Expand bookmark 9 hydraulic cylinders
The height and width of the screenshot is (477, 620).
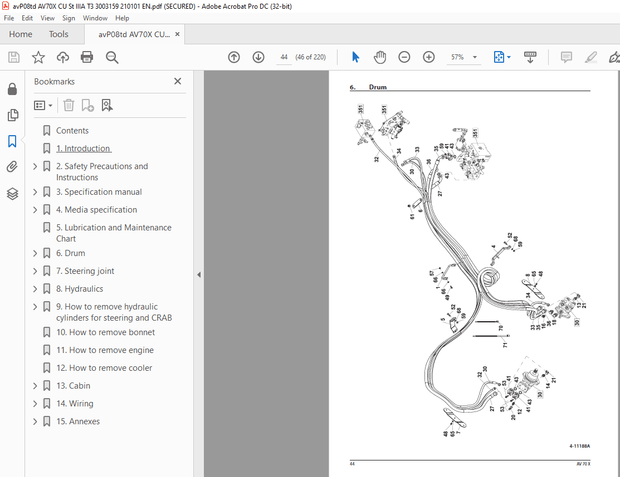(35, 307)
